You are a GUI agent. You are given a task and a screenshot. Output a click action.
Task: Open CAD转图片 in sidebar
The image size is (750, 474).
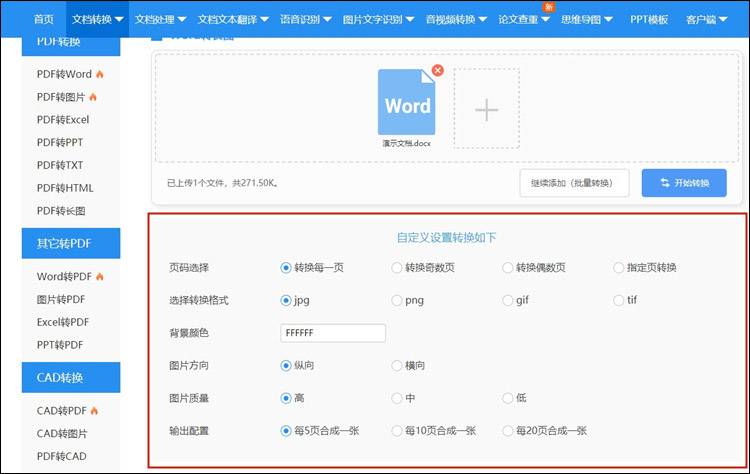click(x=62, y=433)
